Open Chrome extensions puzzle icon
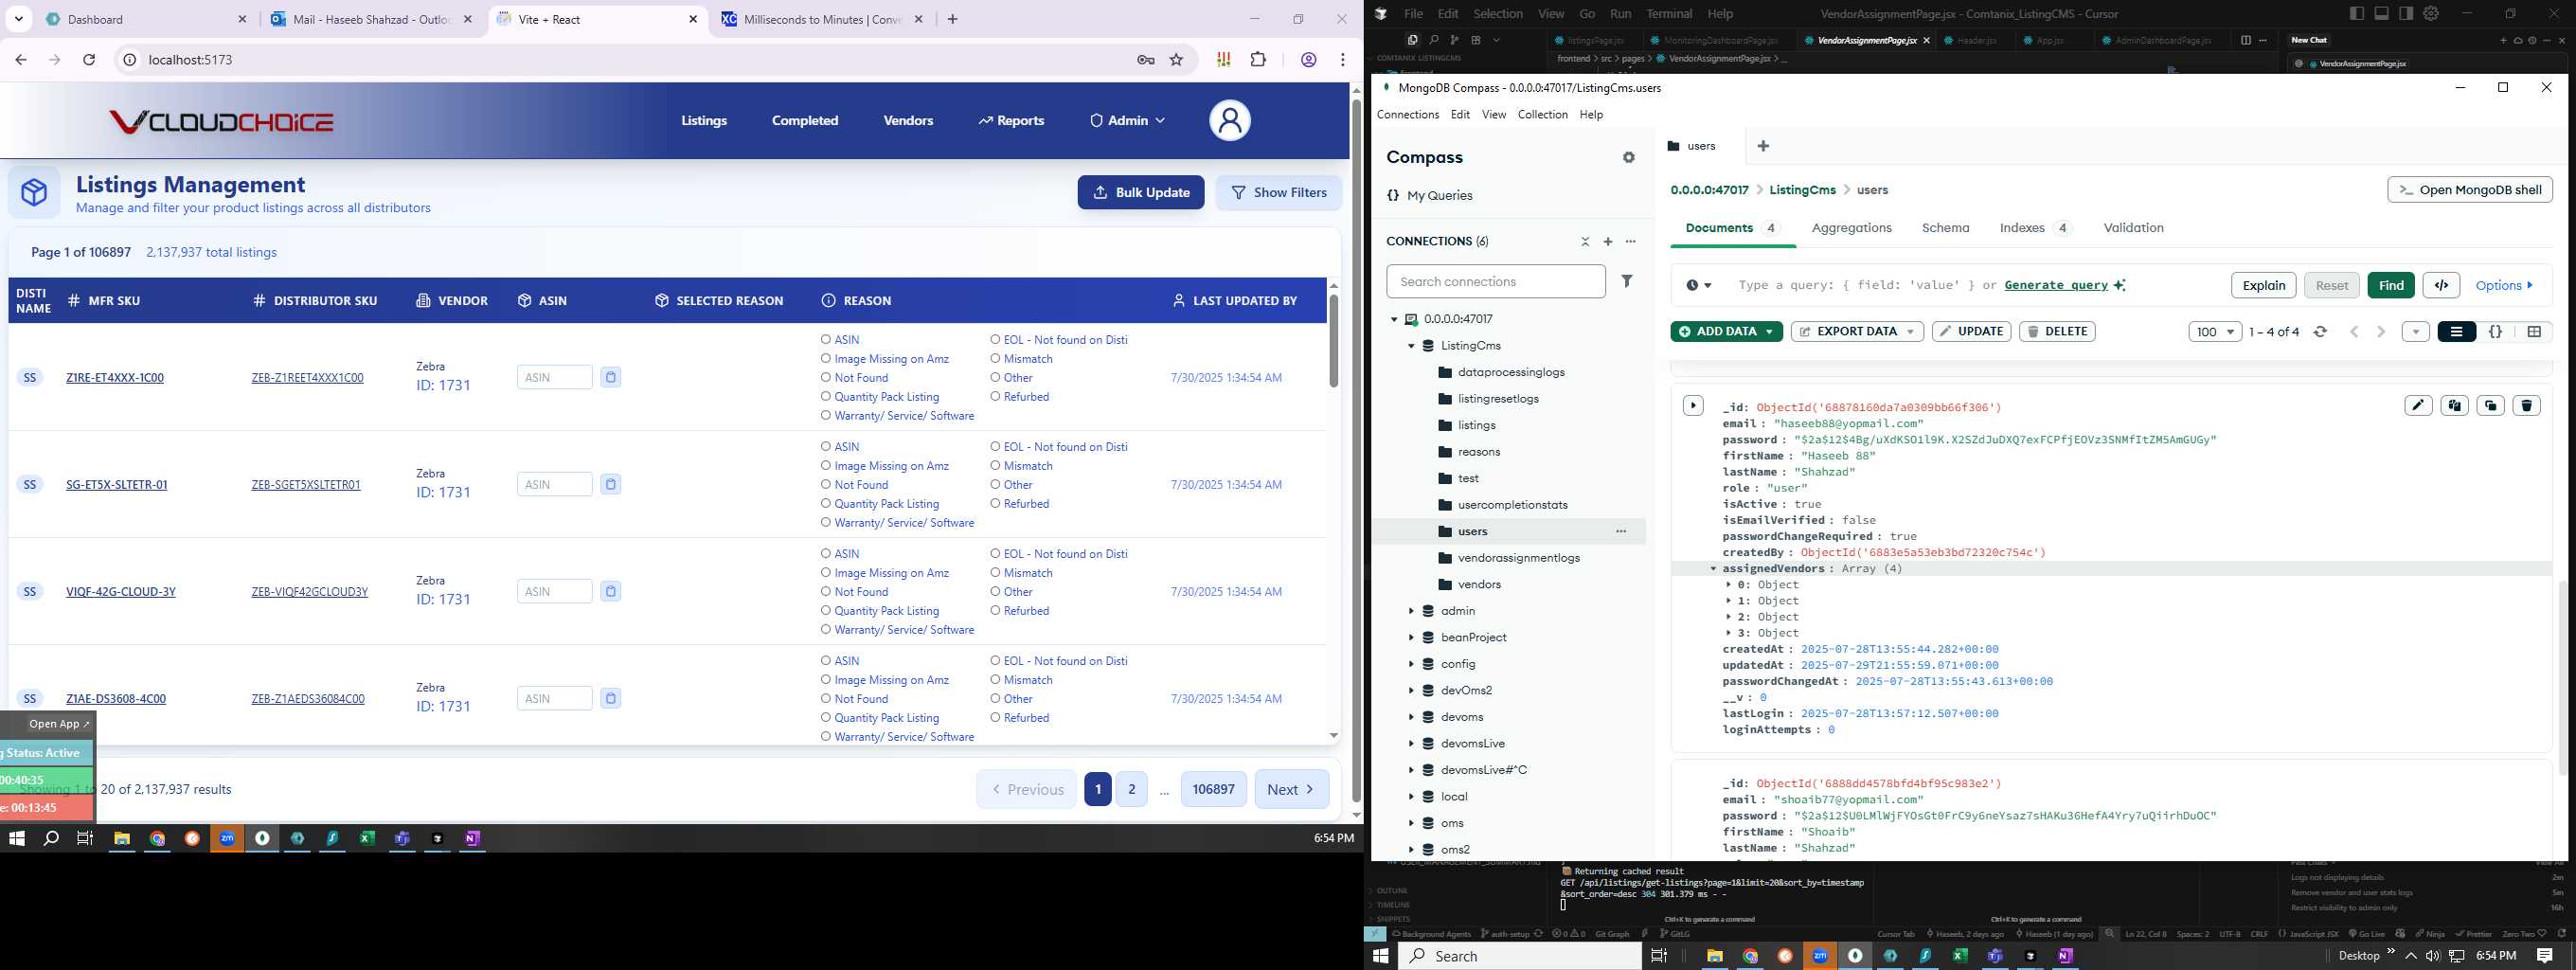The image size is (2576, 970). pos(1259,60)
